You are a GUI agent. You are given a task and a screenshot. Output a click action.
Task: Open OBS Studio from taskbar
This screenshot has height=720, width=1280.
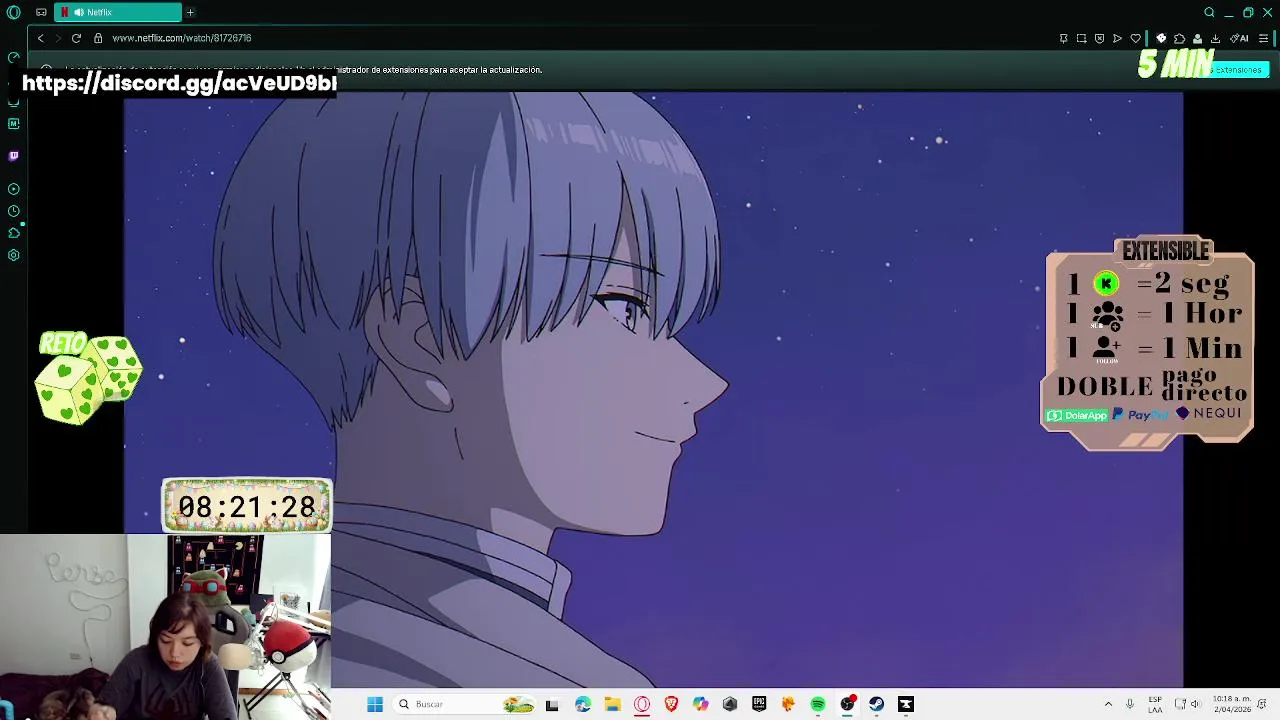click(847, 704)
